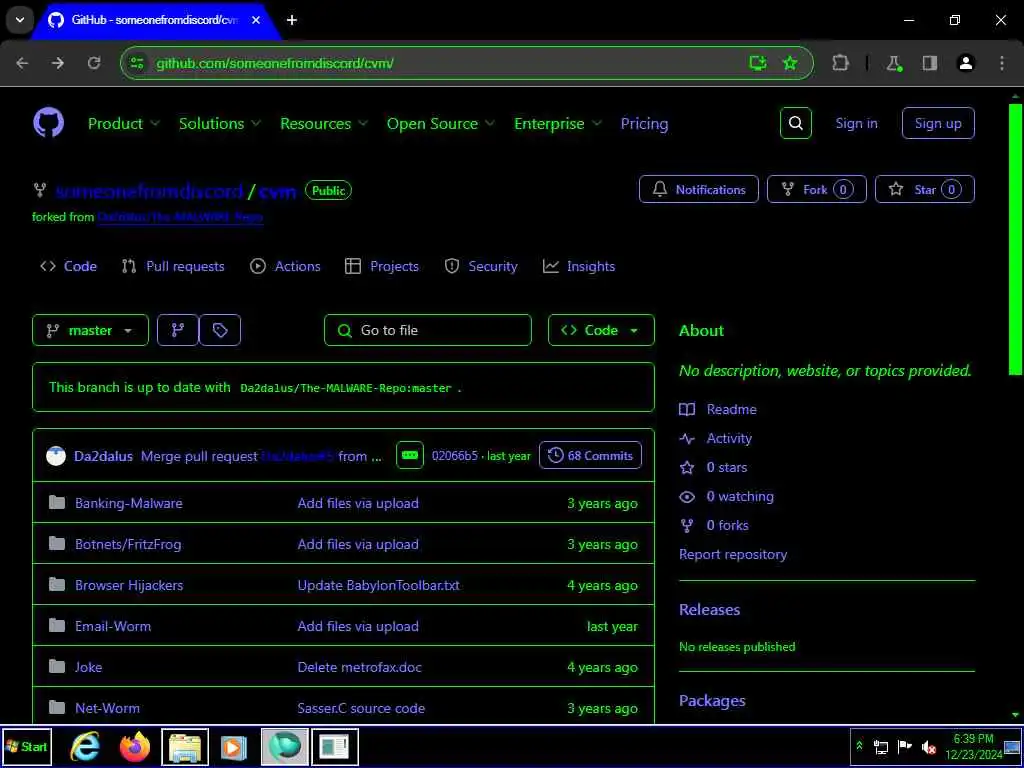Click Report repository link
The image size is (1024, 768).
tap(733, 554)
